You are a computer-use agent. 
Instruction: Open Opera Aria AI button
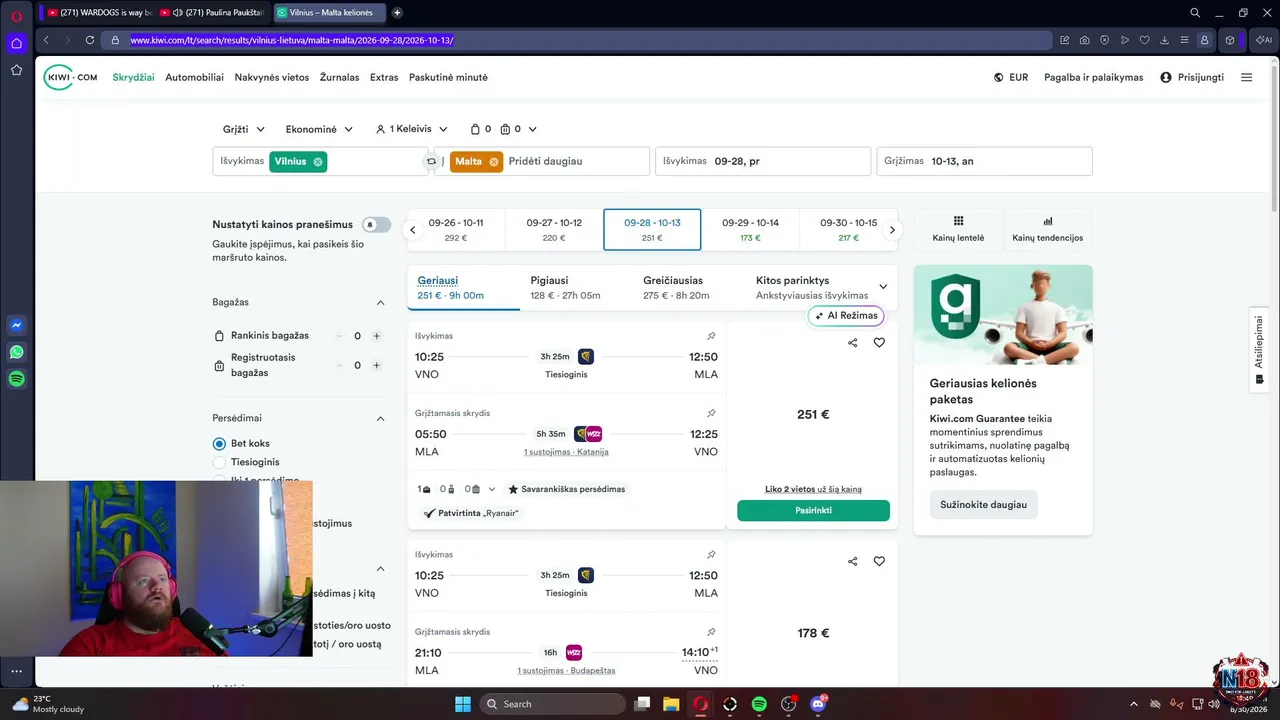(1263, 40)
